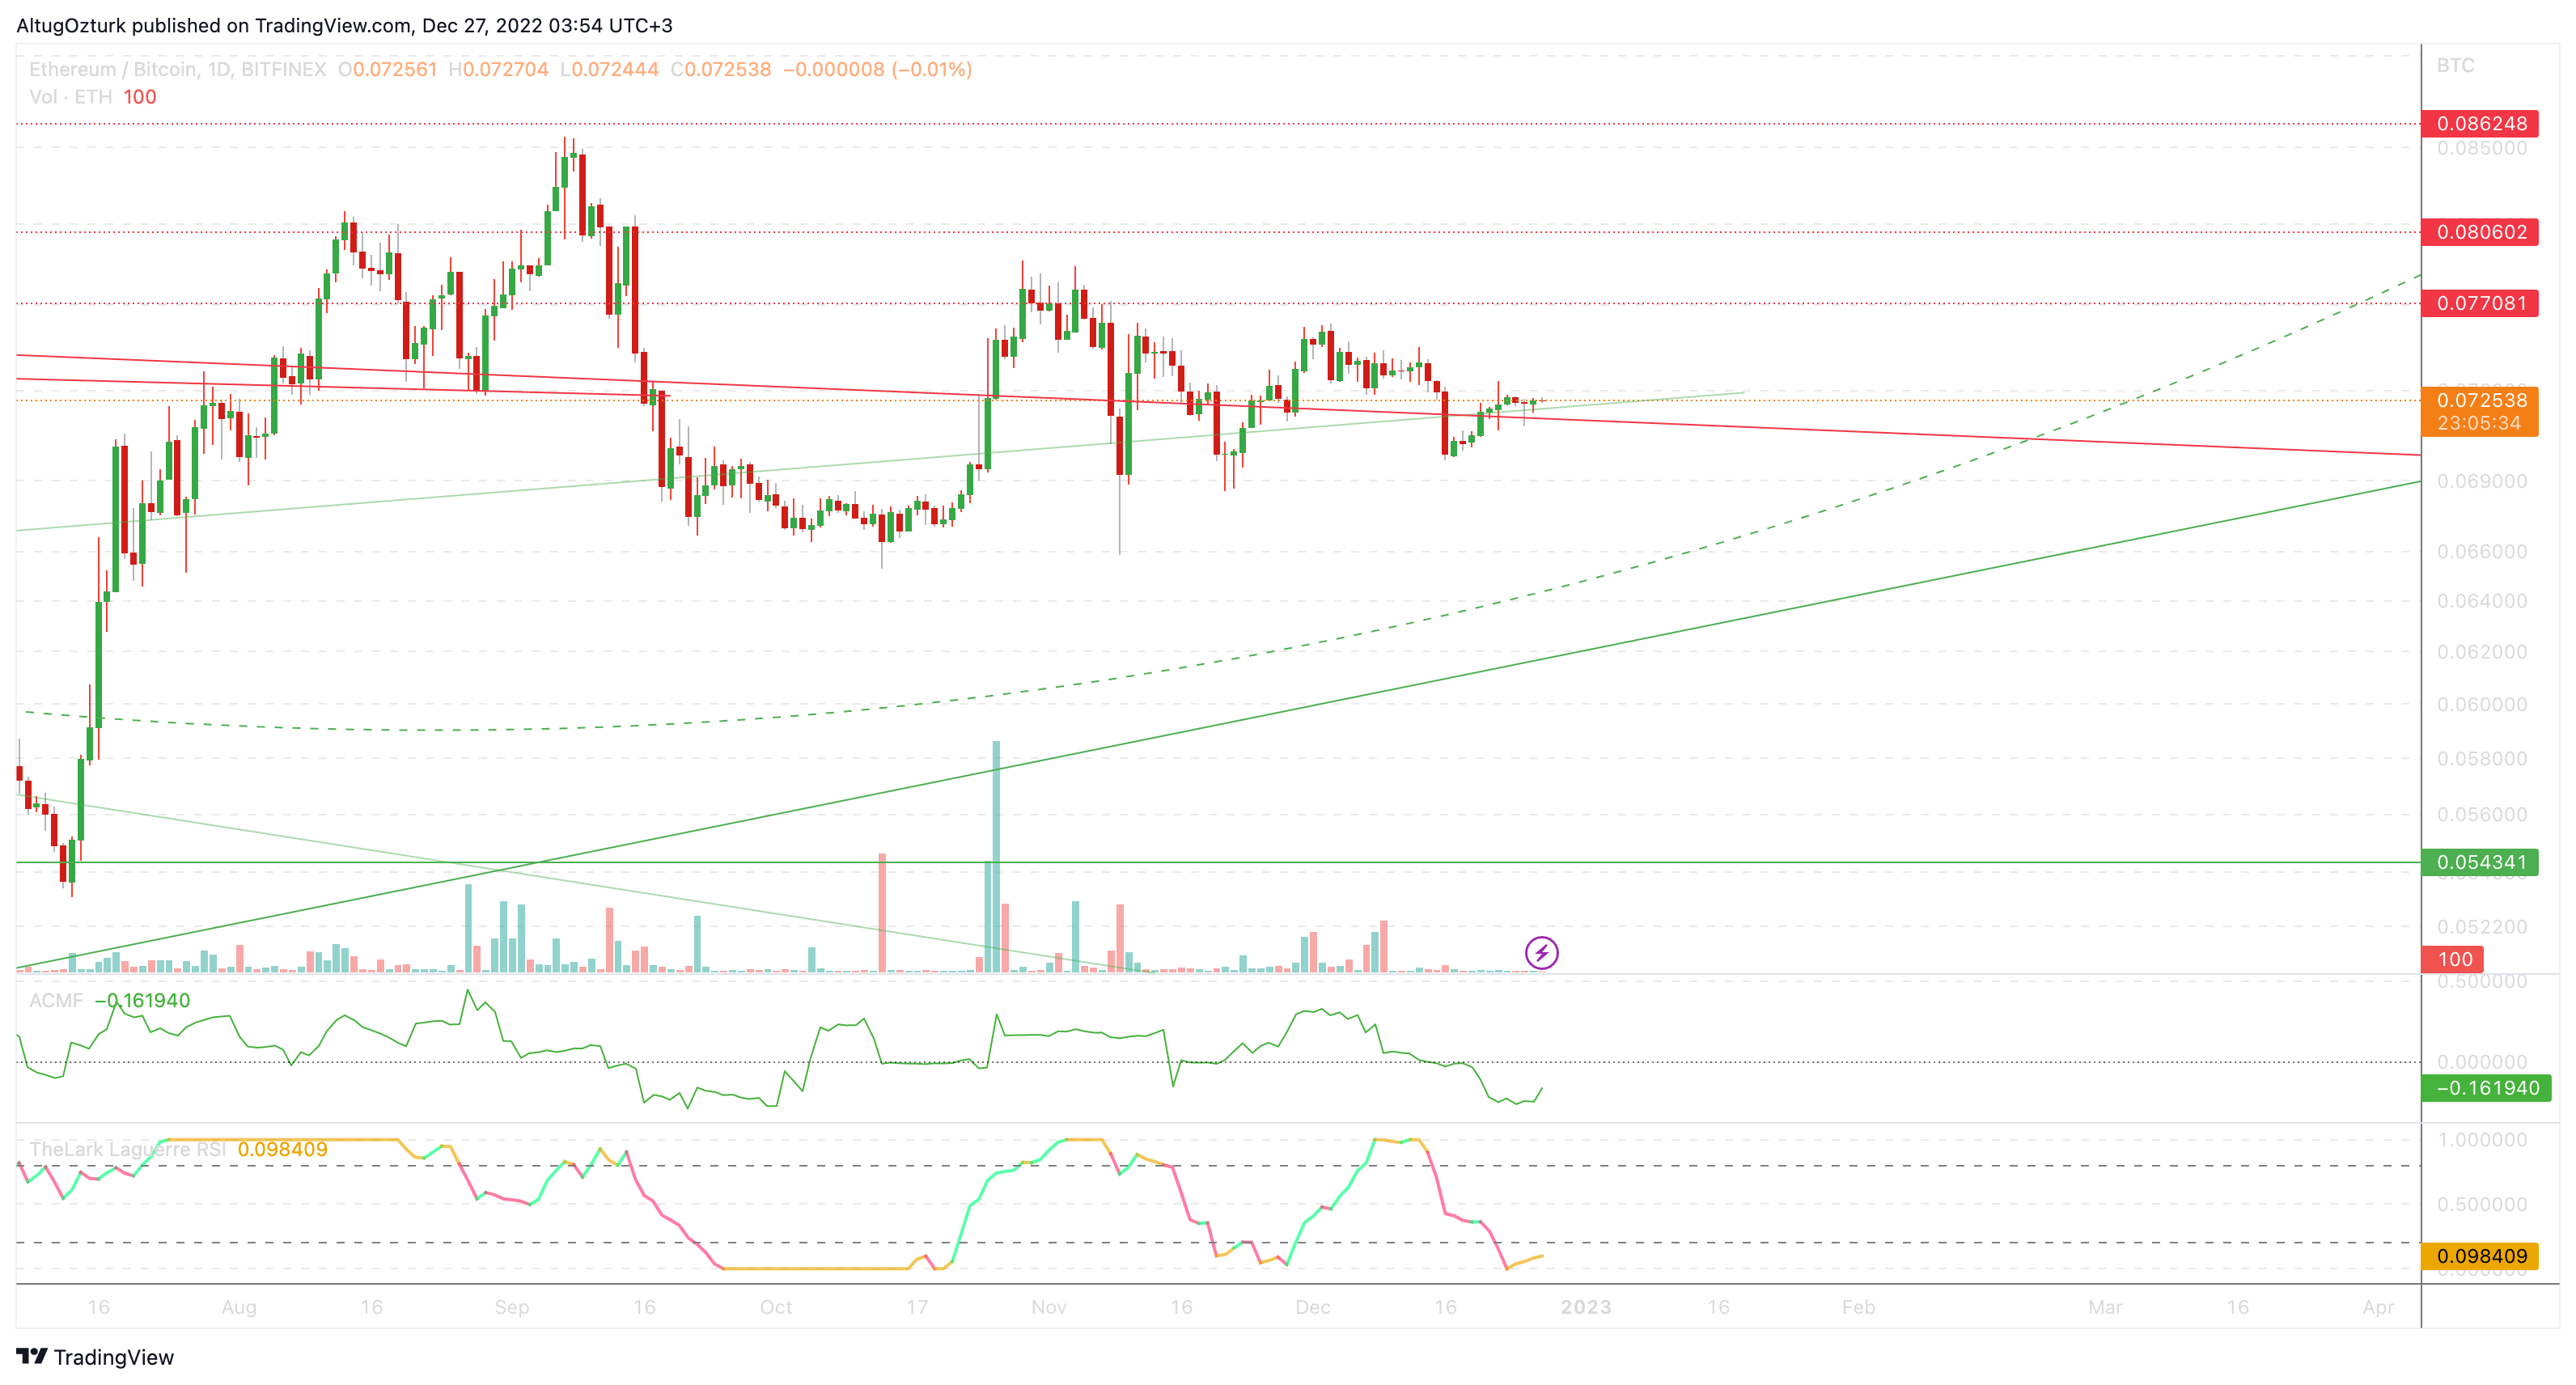Click the Laguerre RSI value label 0.098409
Screen dimensions: 2576x1385
(x=2480, y=1256)
